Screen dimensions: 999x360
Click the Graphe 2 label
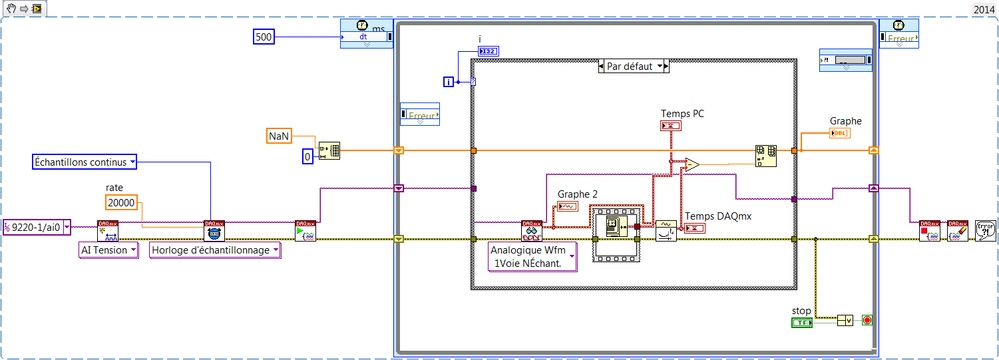[x=578, y=194]
